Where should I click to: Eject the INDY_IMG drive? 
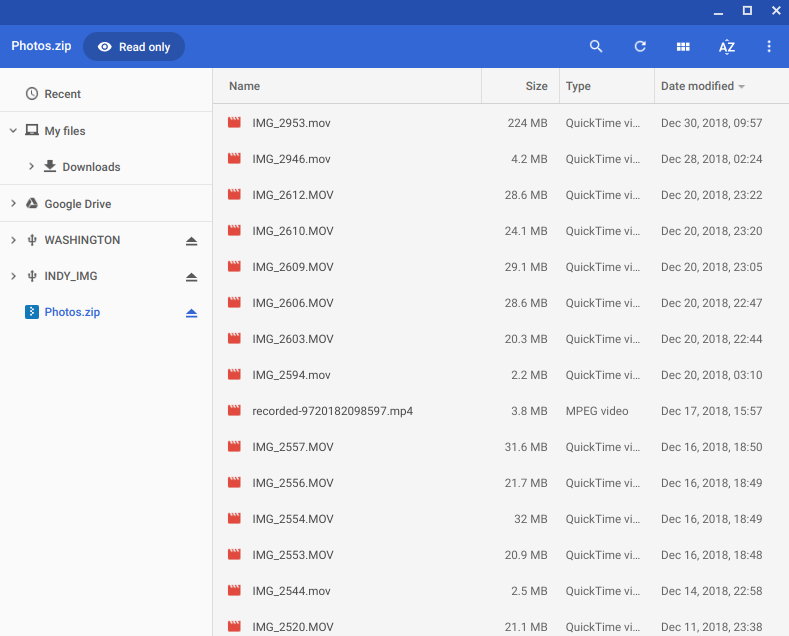pyautogui.click(x=191, y=277)
